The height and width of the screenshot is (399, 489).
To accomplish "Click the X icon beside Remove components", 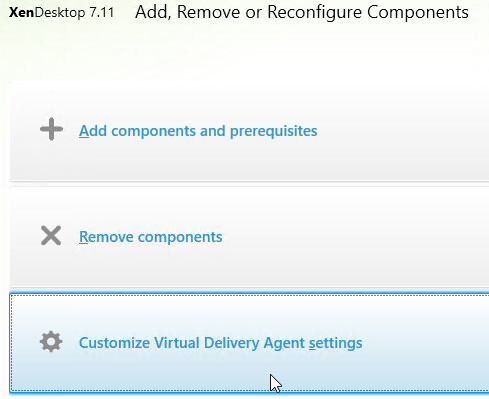I will click(x=51, y=236).
